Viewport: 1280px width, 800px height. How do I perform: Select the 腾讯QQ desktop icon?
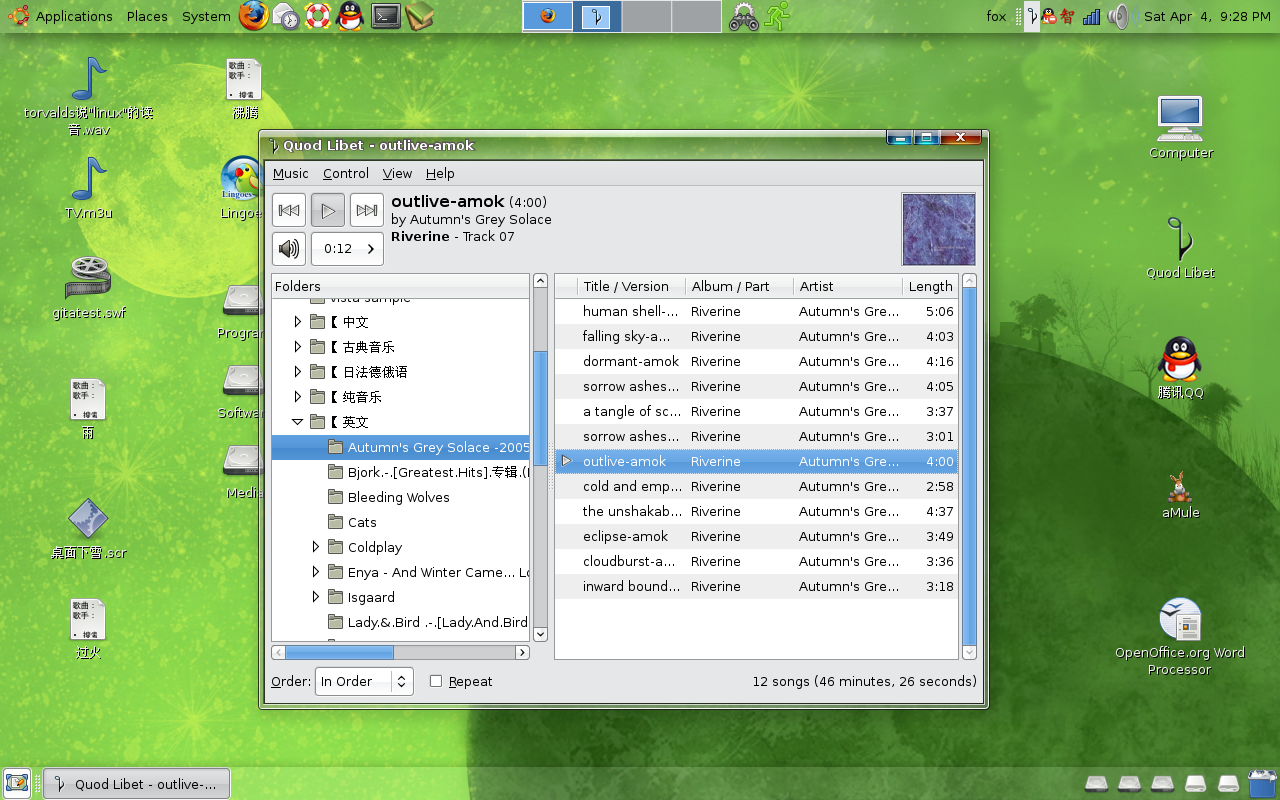click(1180, 368)
